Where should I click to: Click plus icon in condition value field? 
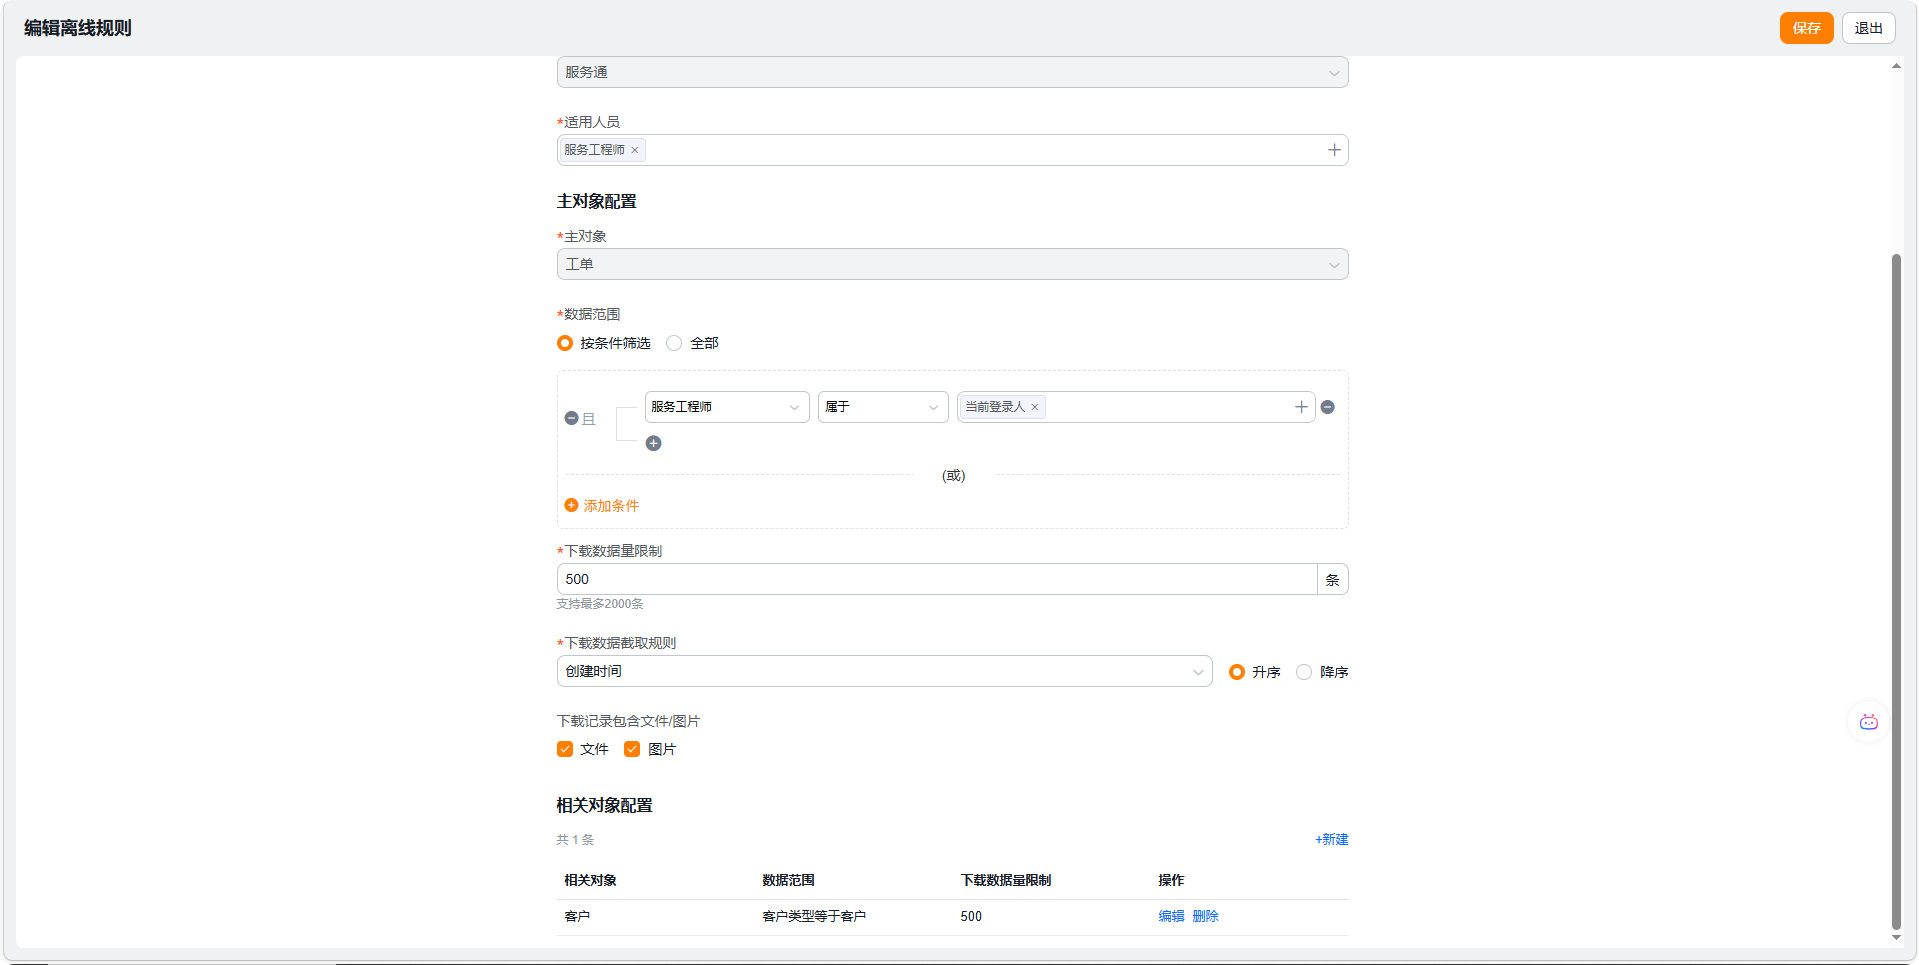(1300, 407)
